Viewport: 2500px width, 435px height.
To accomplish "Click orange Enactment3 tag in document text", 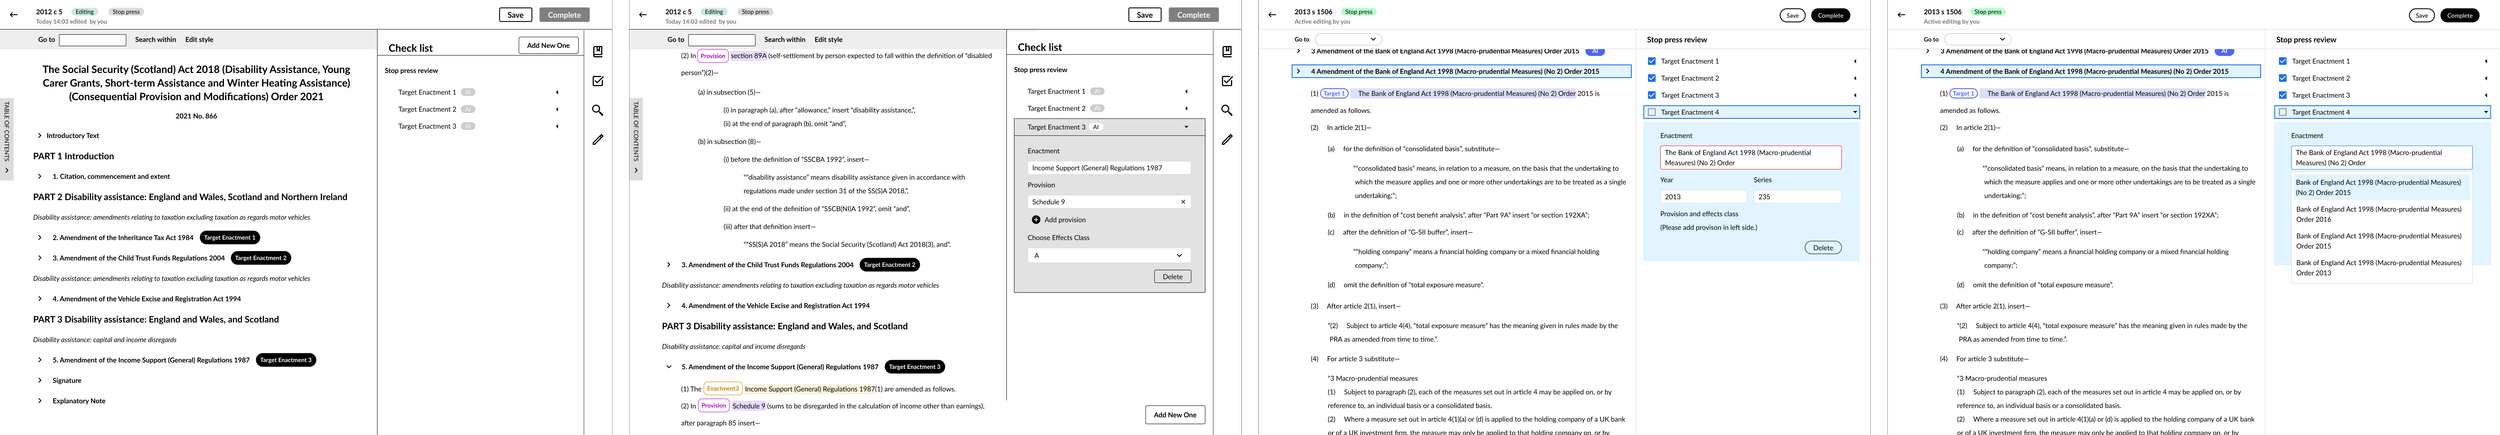I will point(722,389).
